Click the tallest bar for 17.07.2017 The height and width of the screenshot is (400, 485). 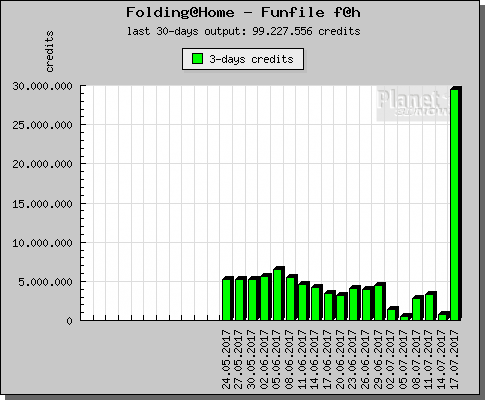455,205
